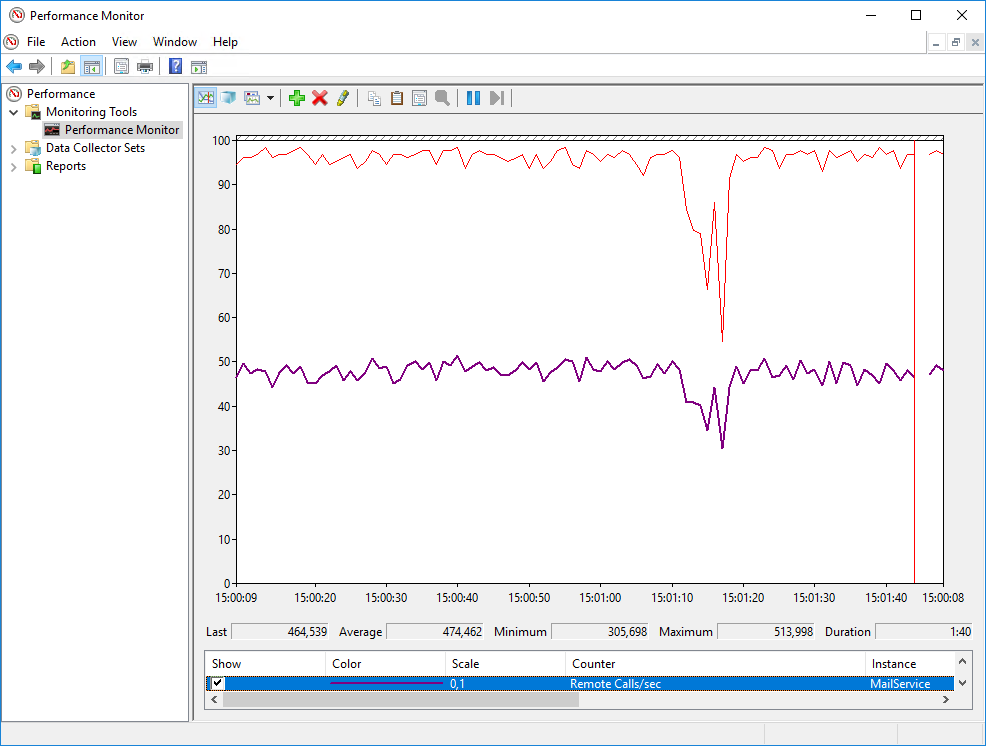The image size is (986, 746).
Task: Freeze the display with pause button
Action: (x=473, y=98)
